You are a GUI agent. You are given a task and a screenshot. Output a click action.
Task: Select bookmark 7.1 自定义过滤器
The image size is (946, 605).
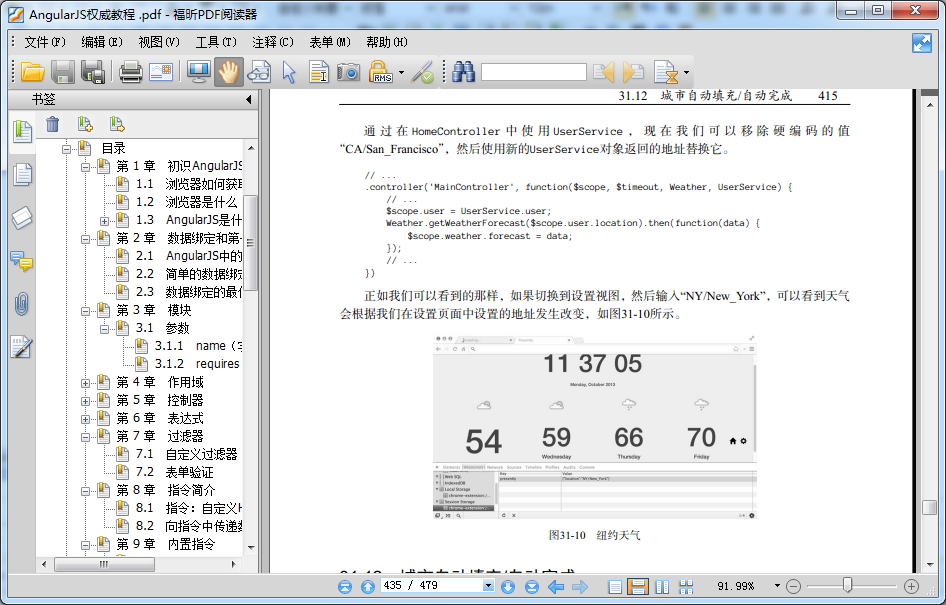pos(186,454)
